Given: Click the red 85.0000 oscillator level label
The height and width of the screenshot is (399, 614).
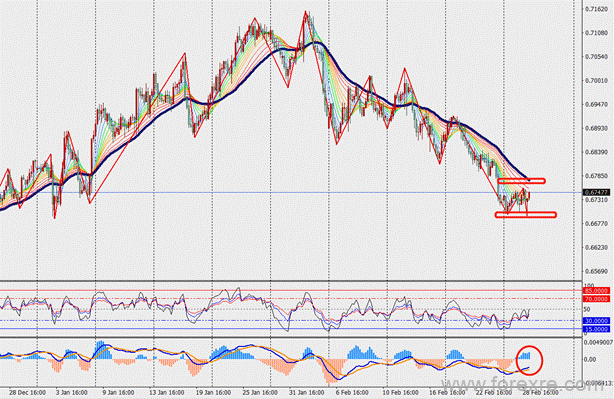Looking at the screenshot, I should (x=596, y=291).
